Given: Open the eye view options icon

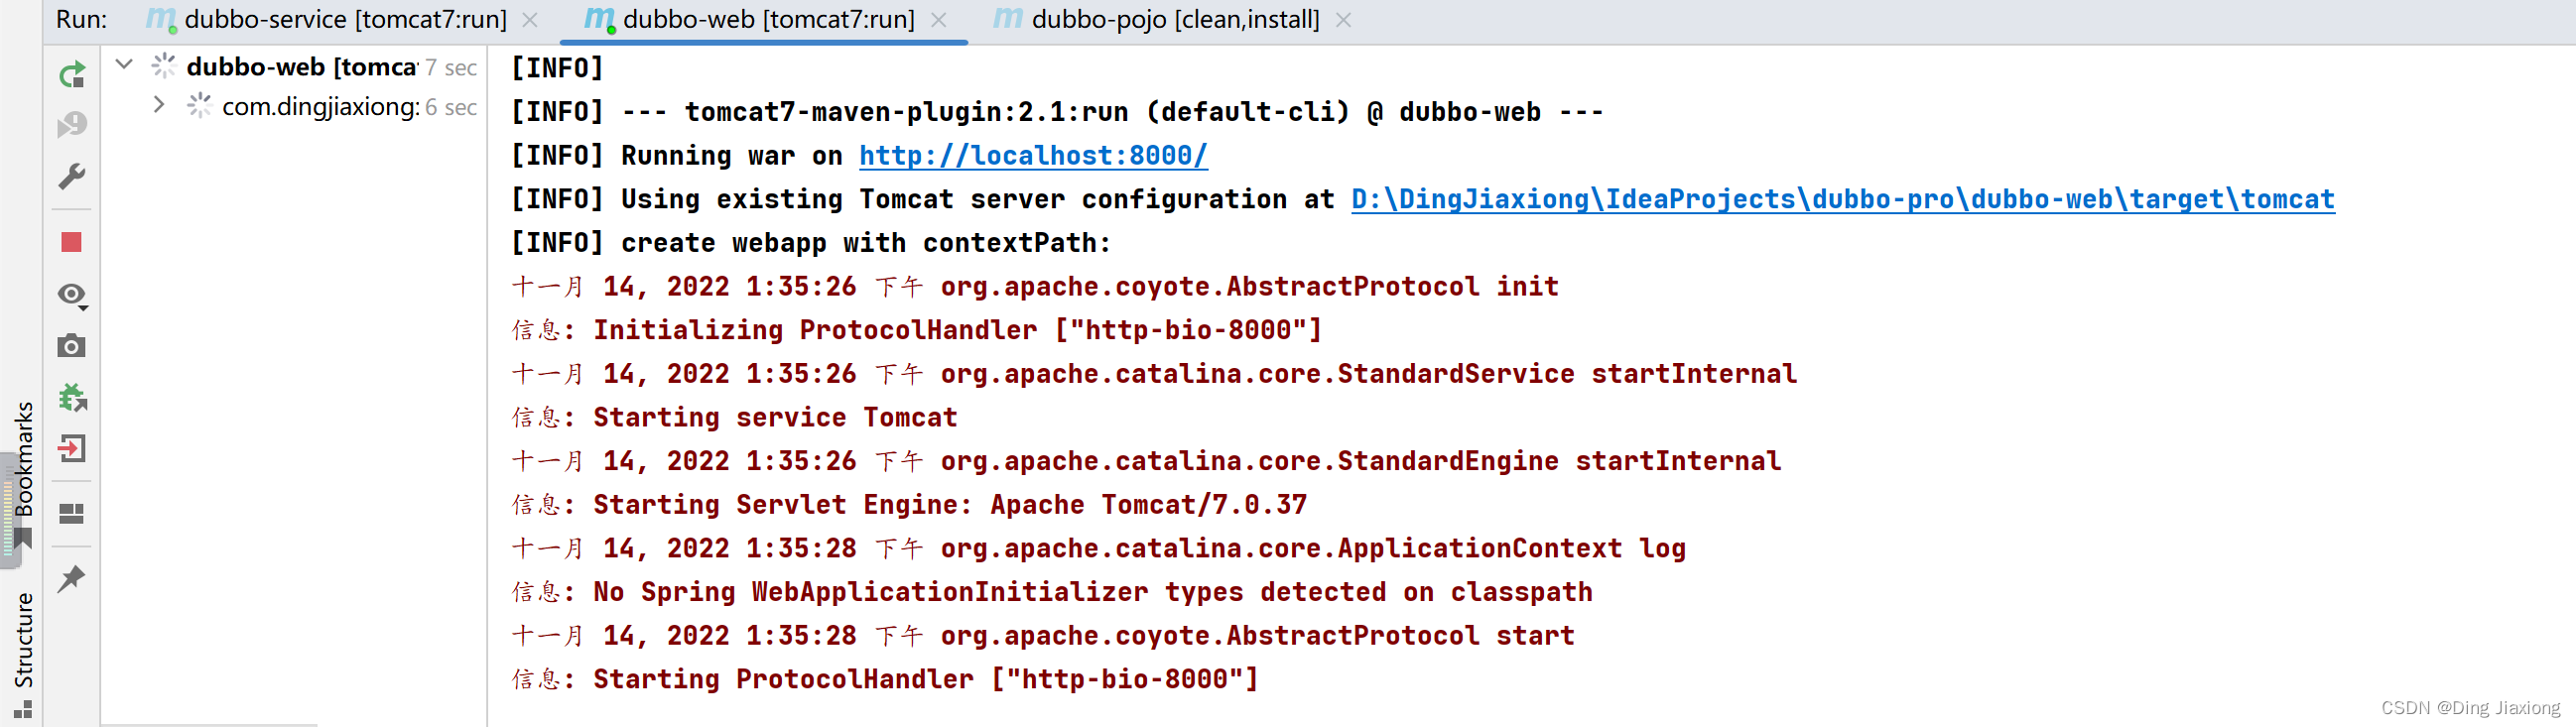Looking at the screenshot, I should pyautogui.click(x=72, y=294).
